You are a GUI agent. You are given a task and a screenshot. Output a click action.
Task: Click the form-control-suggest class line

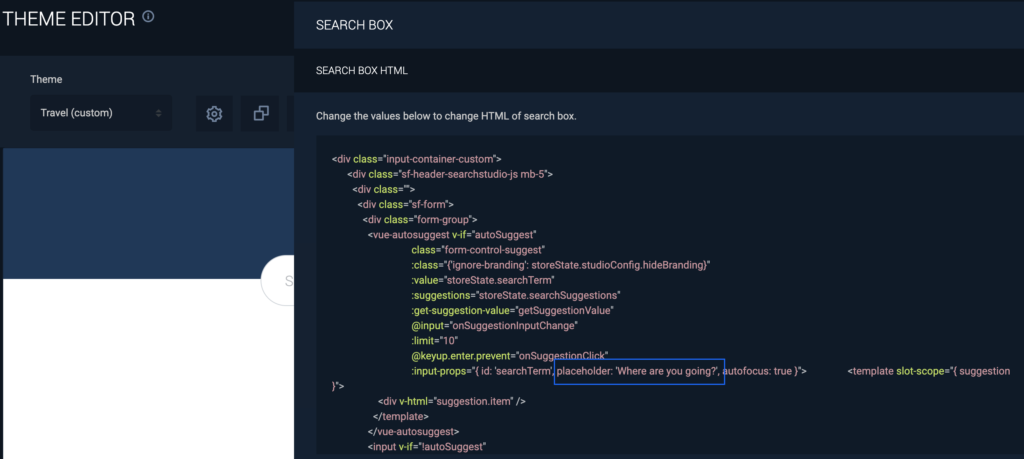coord(478,249)
